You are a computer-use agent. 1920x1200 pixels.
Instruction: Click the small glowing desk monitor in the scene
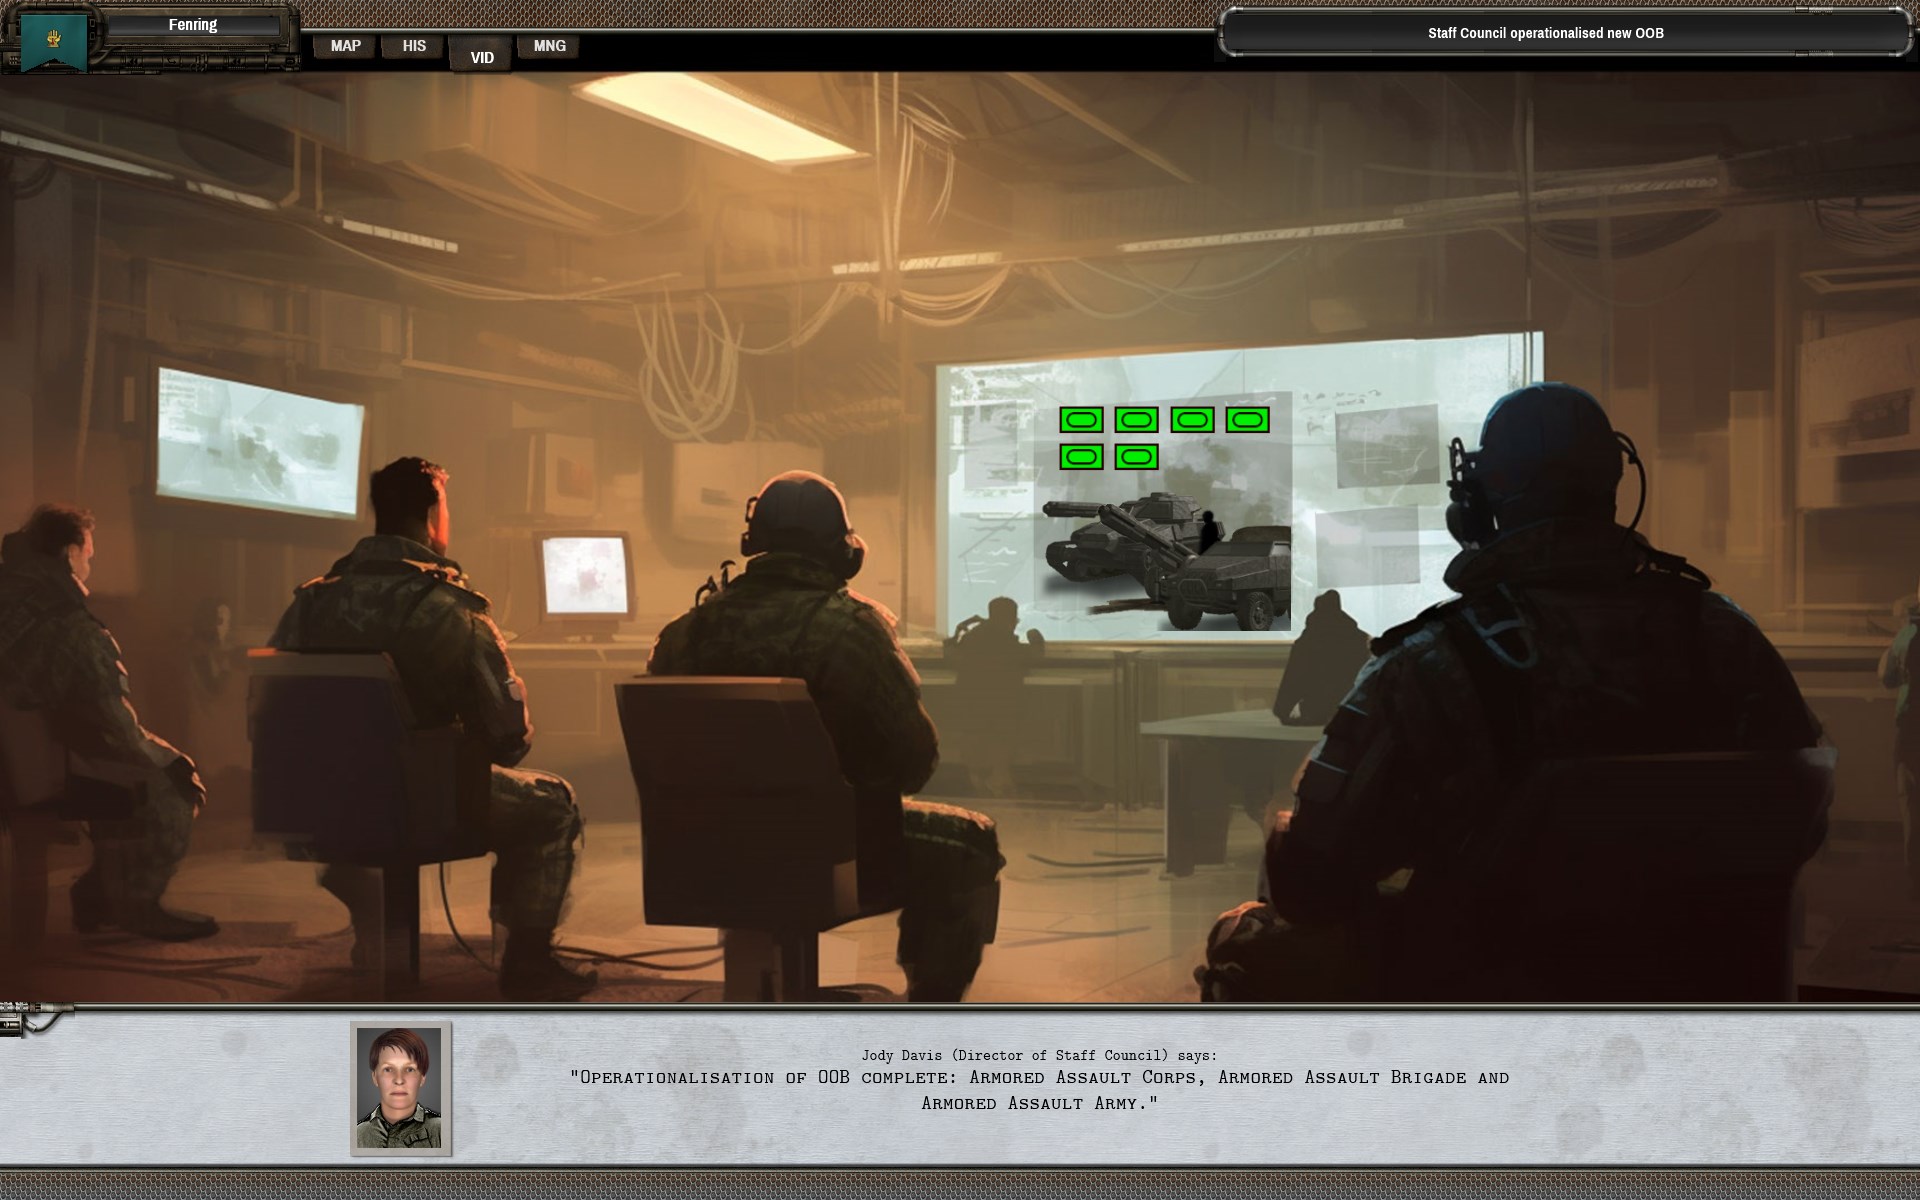[x=586, y=577]
